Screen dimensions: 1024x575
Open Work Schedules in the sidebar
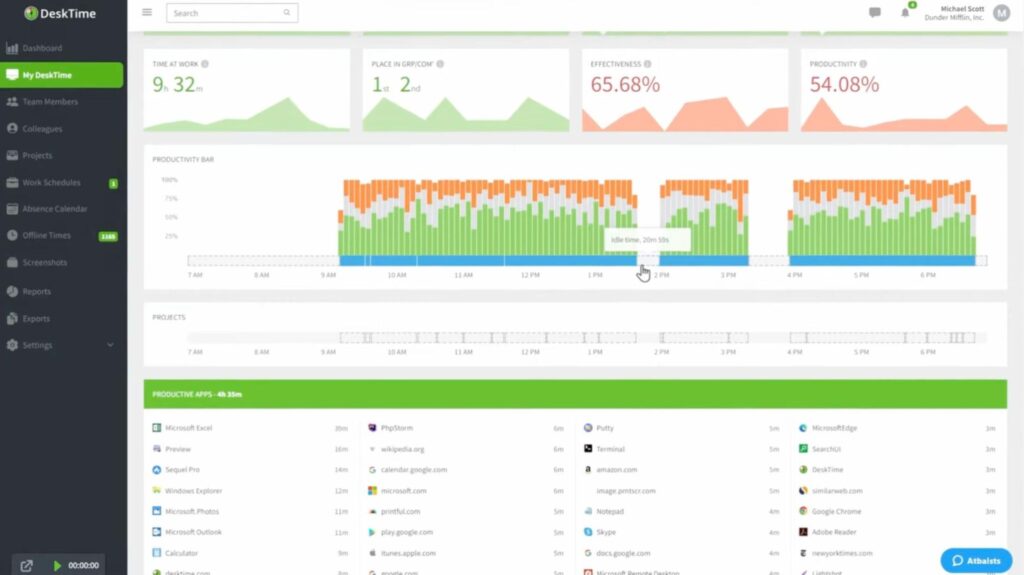[52, 183]
